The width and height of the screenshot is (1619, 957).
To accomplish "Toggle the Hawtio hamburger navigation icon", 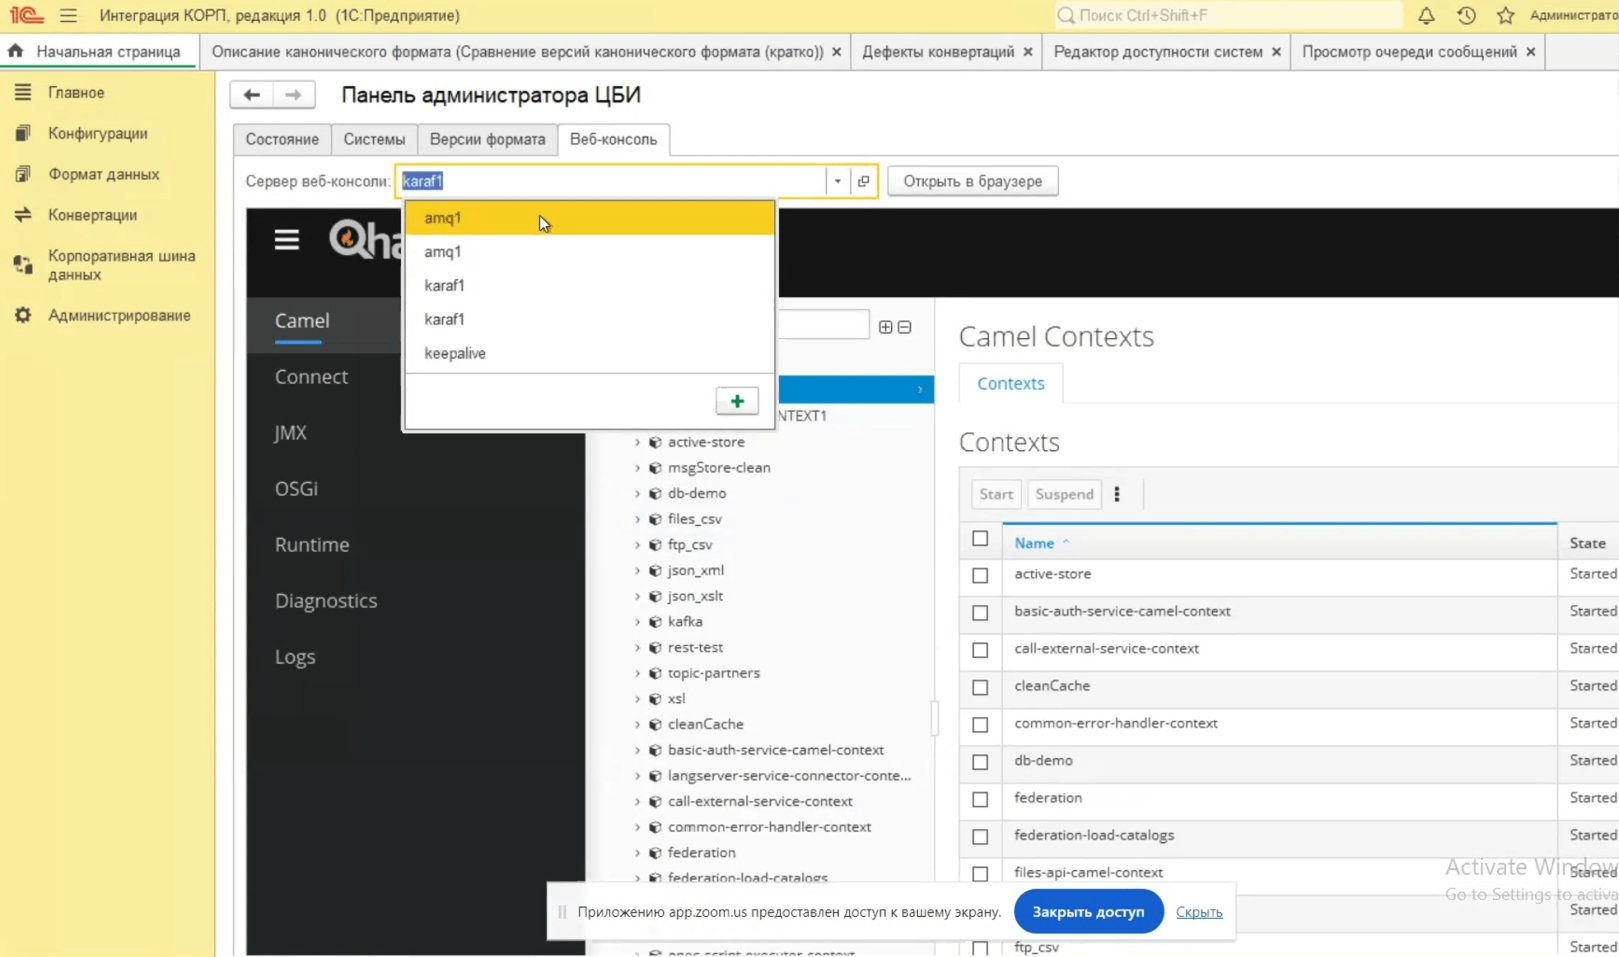I will [287, 240].
